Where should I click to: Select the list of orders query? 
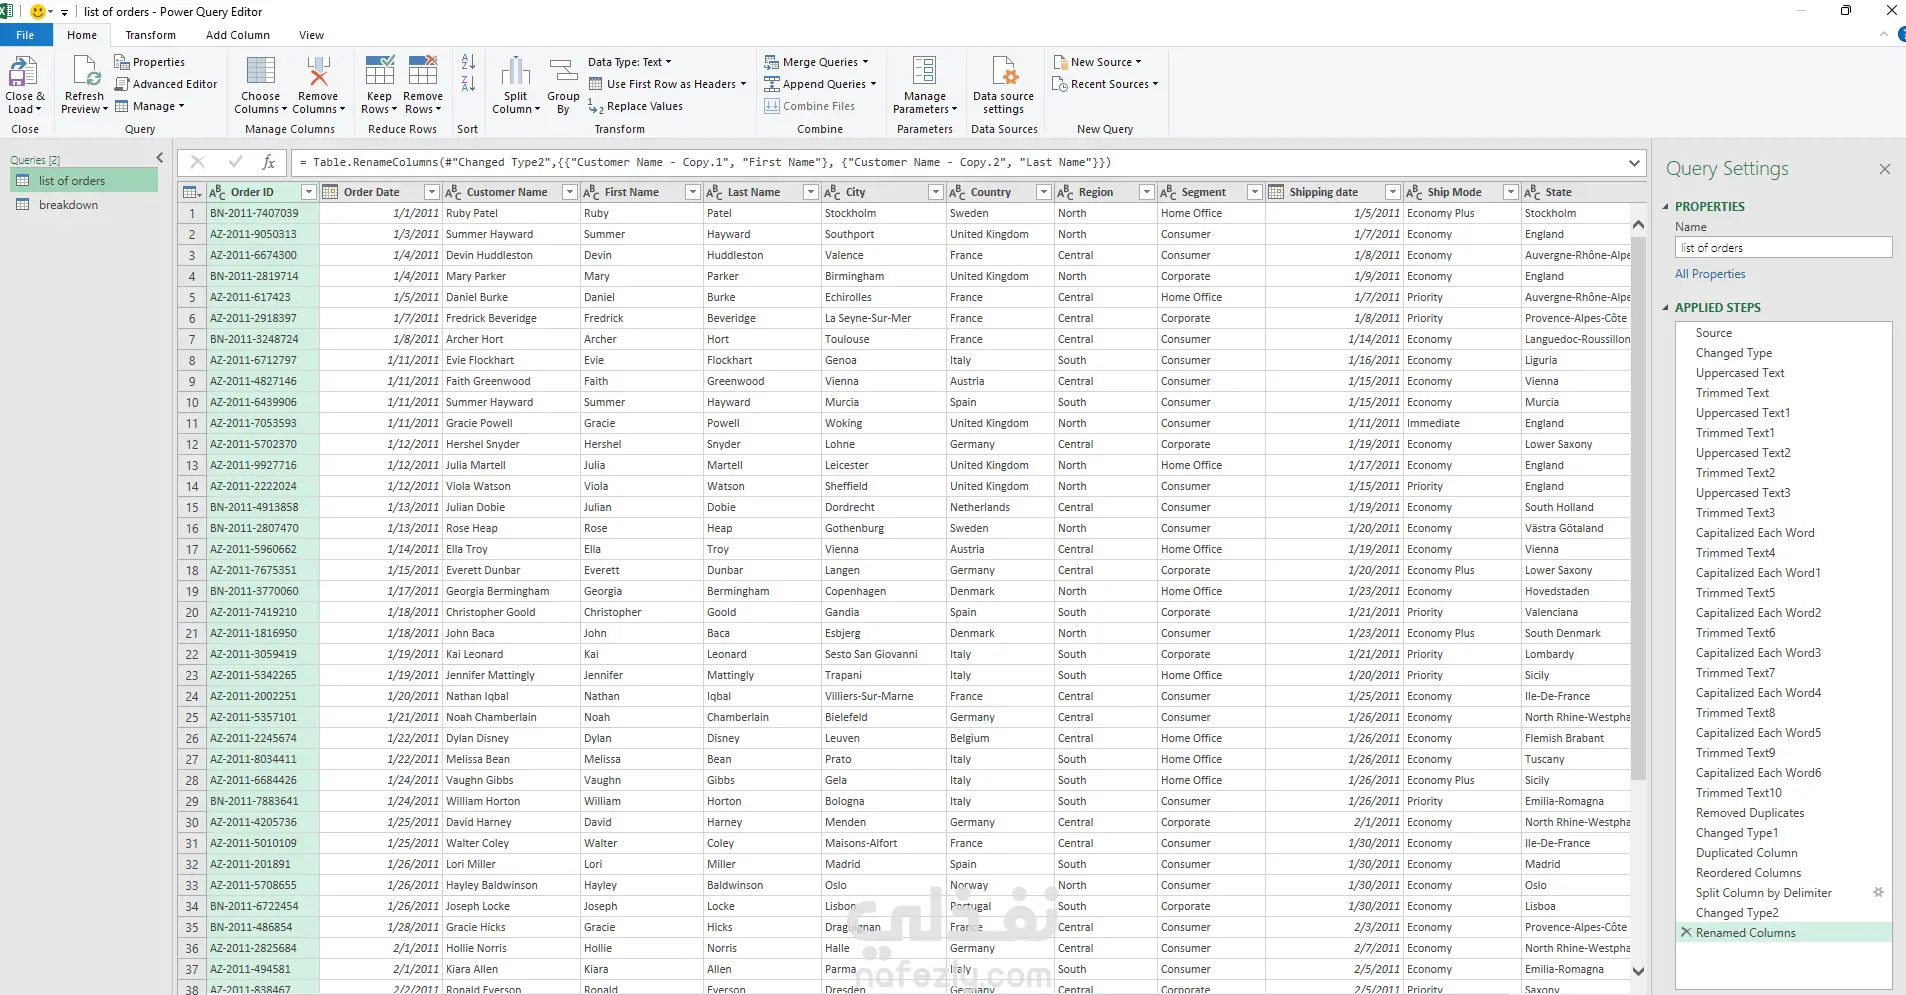(x=84, y=181)
